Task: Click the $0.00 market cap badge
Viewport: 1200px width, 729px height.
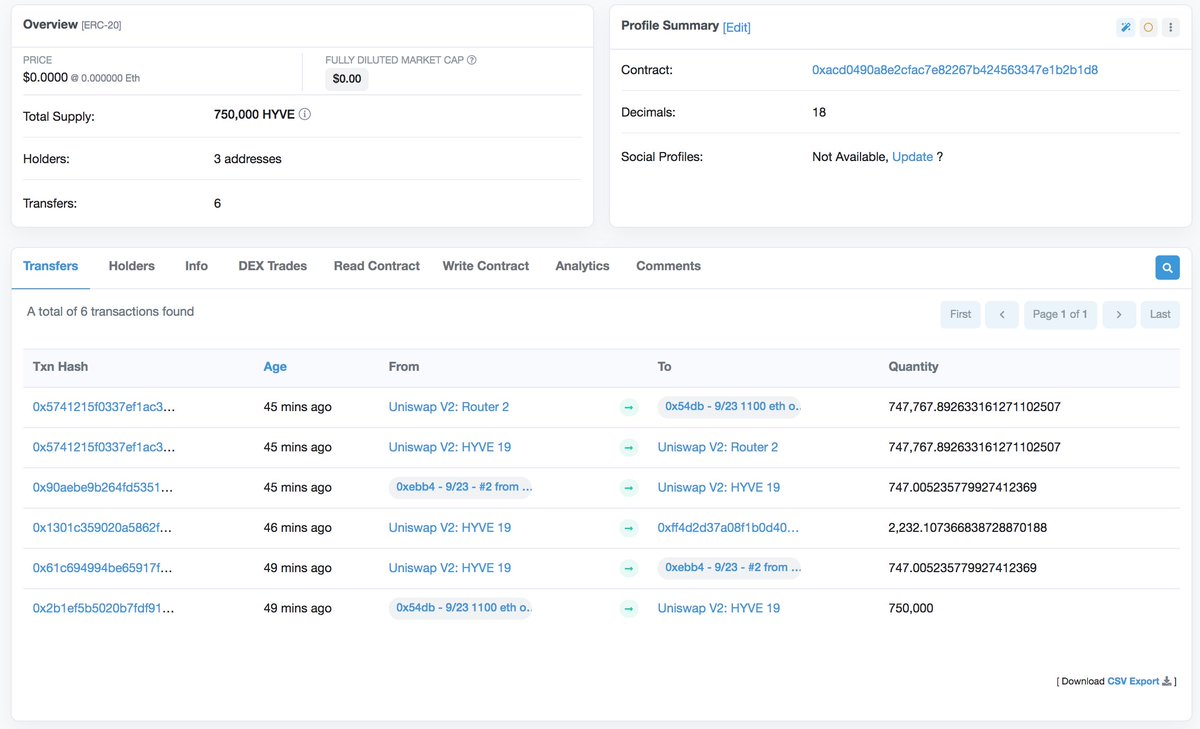Action: pyautogui.click(x=347, y=79)
